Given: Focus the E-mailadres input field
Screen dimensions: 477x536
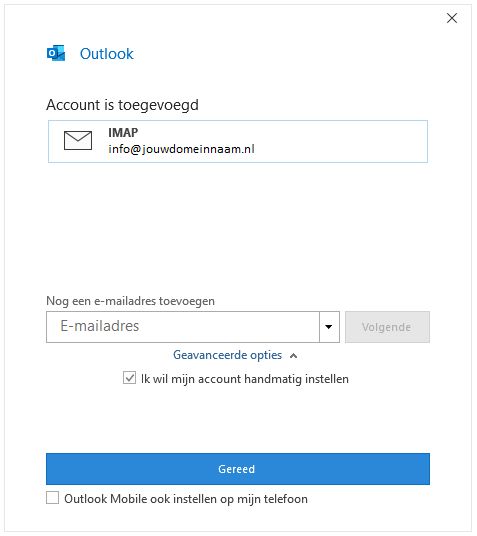Looking at the screenshot, I should pos(183,327).
